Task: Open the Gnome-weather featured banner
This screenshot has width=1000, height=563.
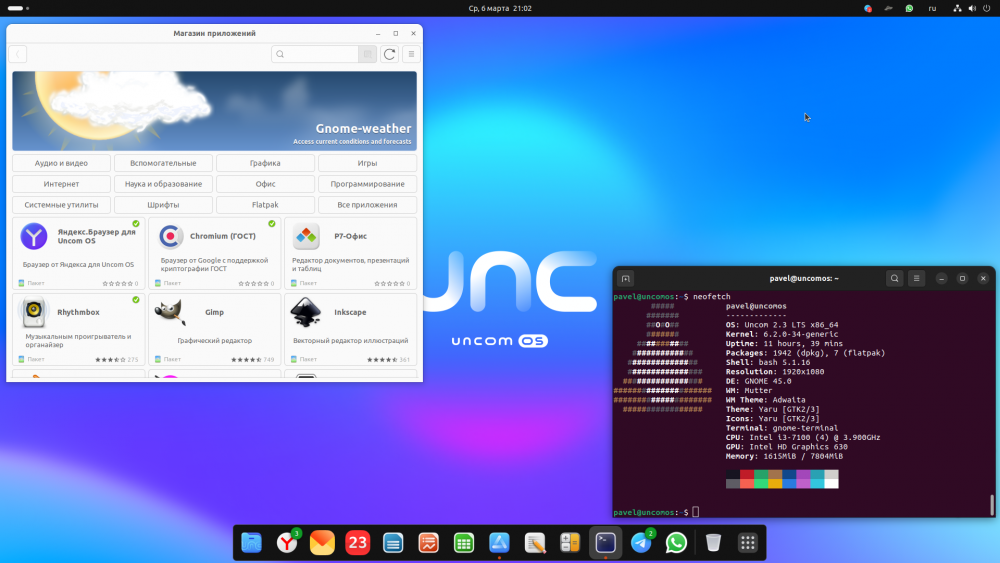Action: 214,111
